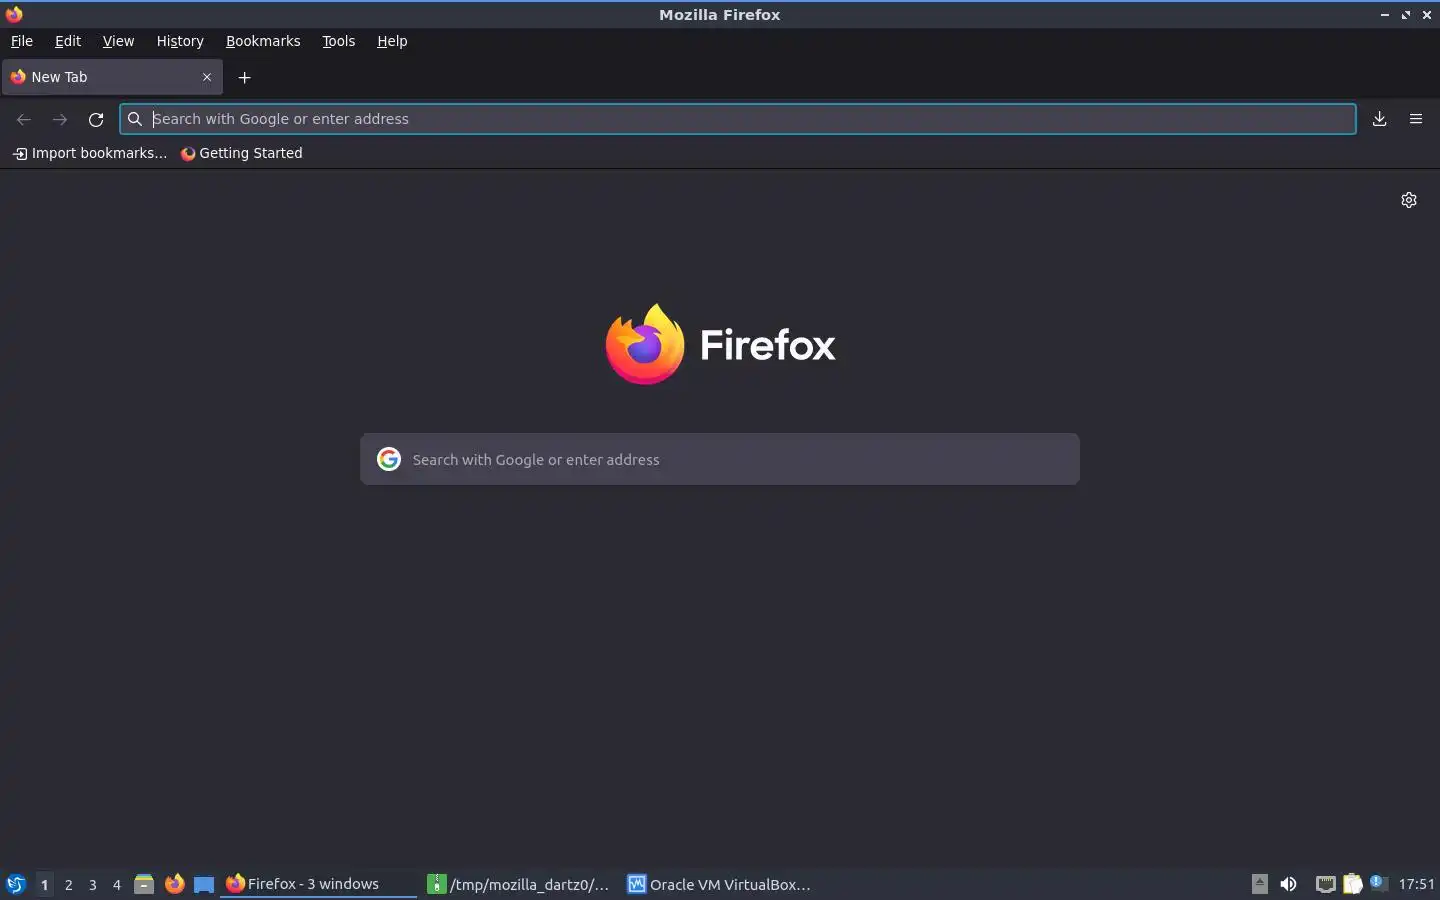
Task: Select Oracle VM VirtualBox taskbar entry
Action: tap(720, 884)
